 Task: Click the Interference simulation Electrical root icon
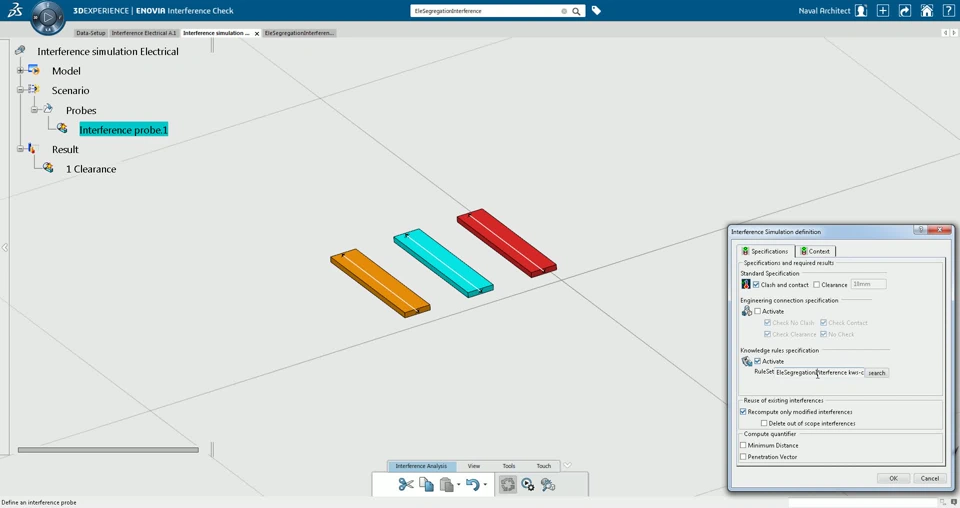20,50
